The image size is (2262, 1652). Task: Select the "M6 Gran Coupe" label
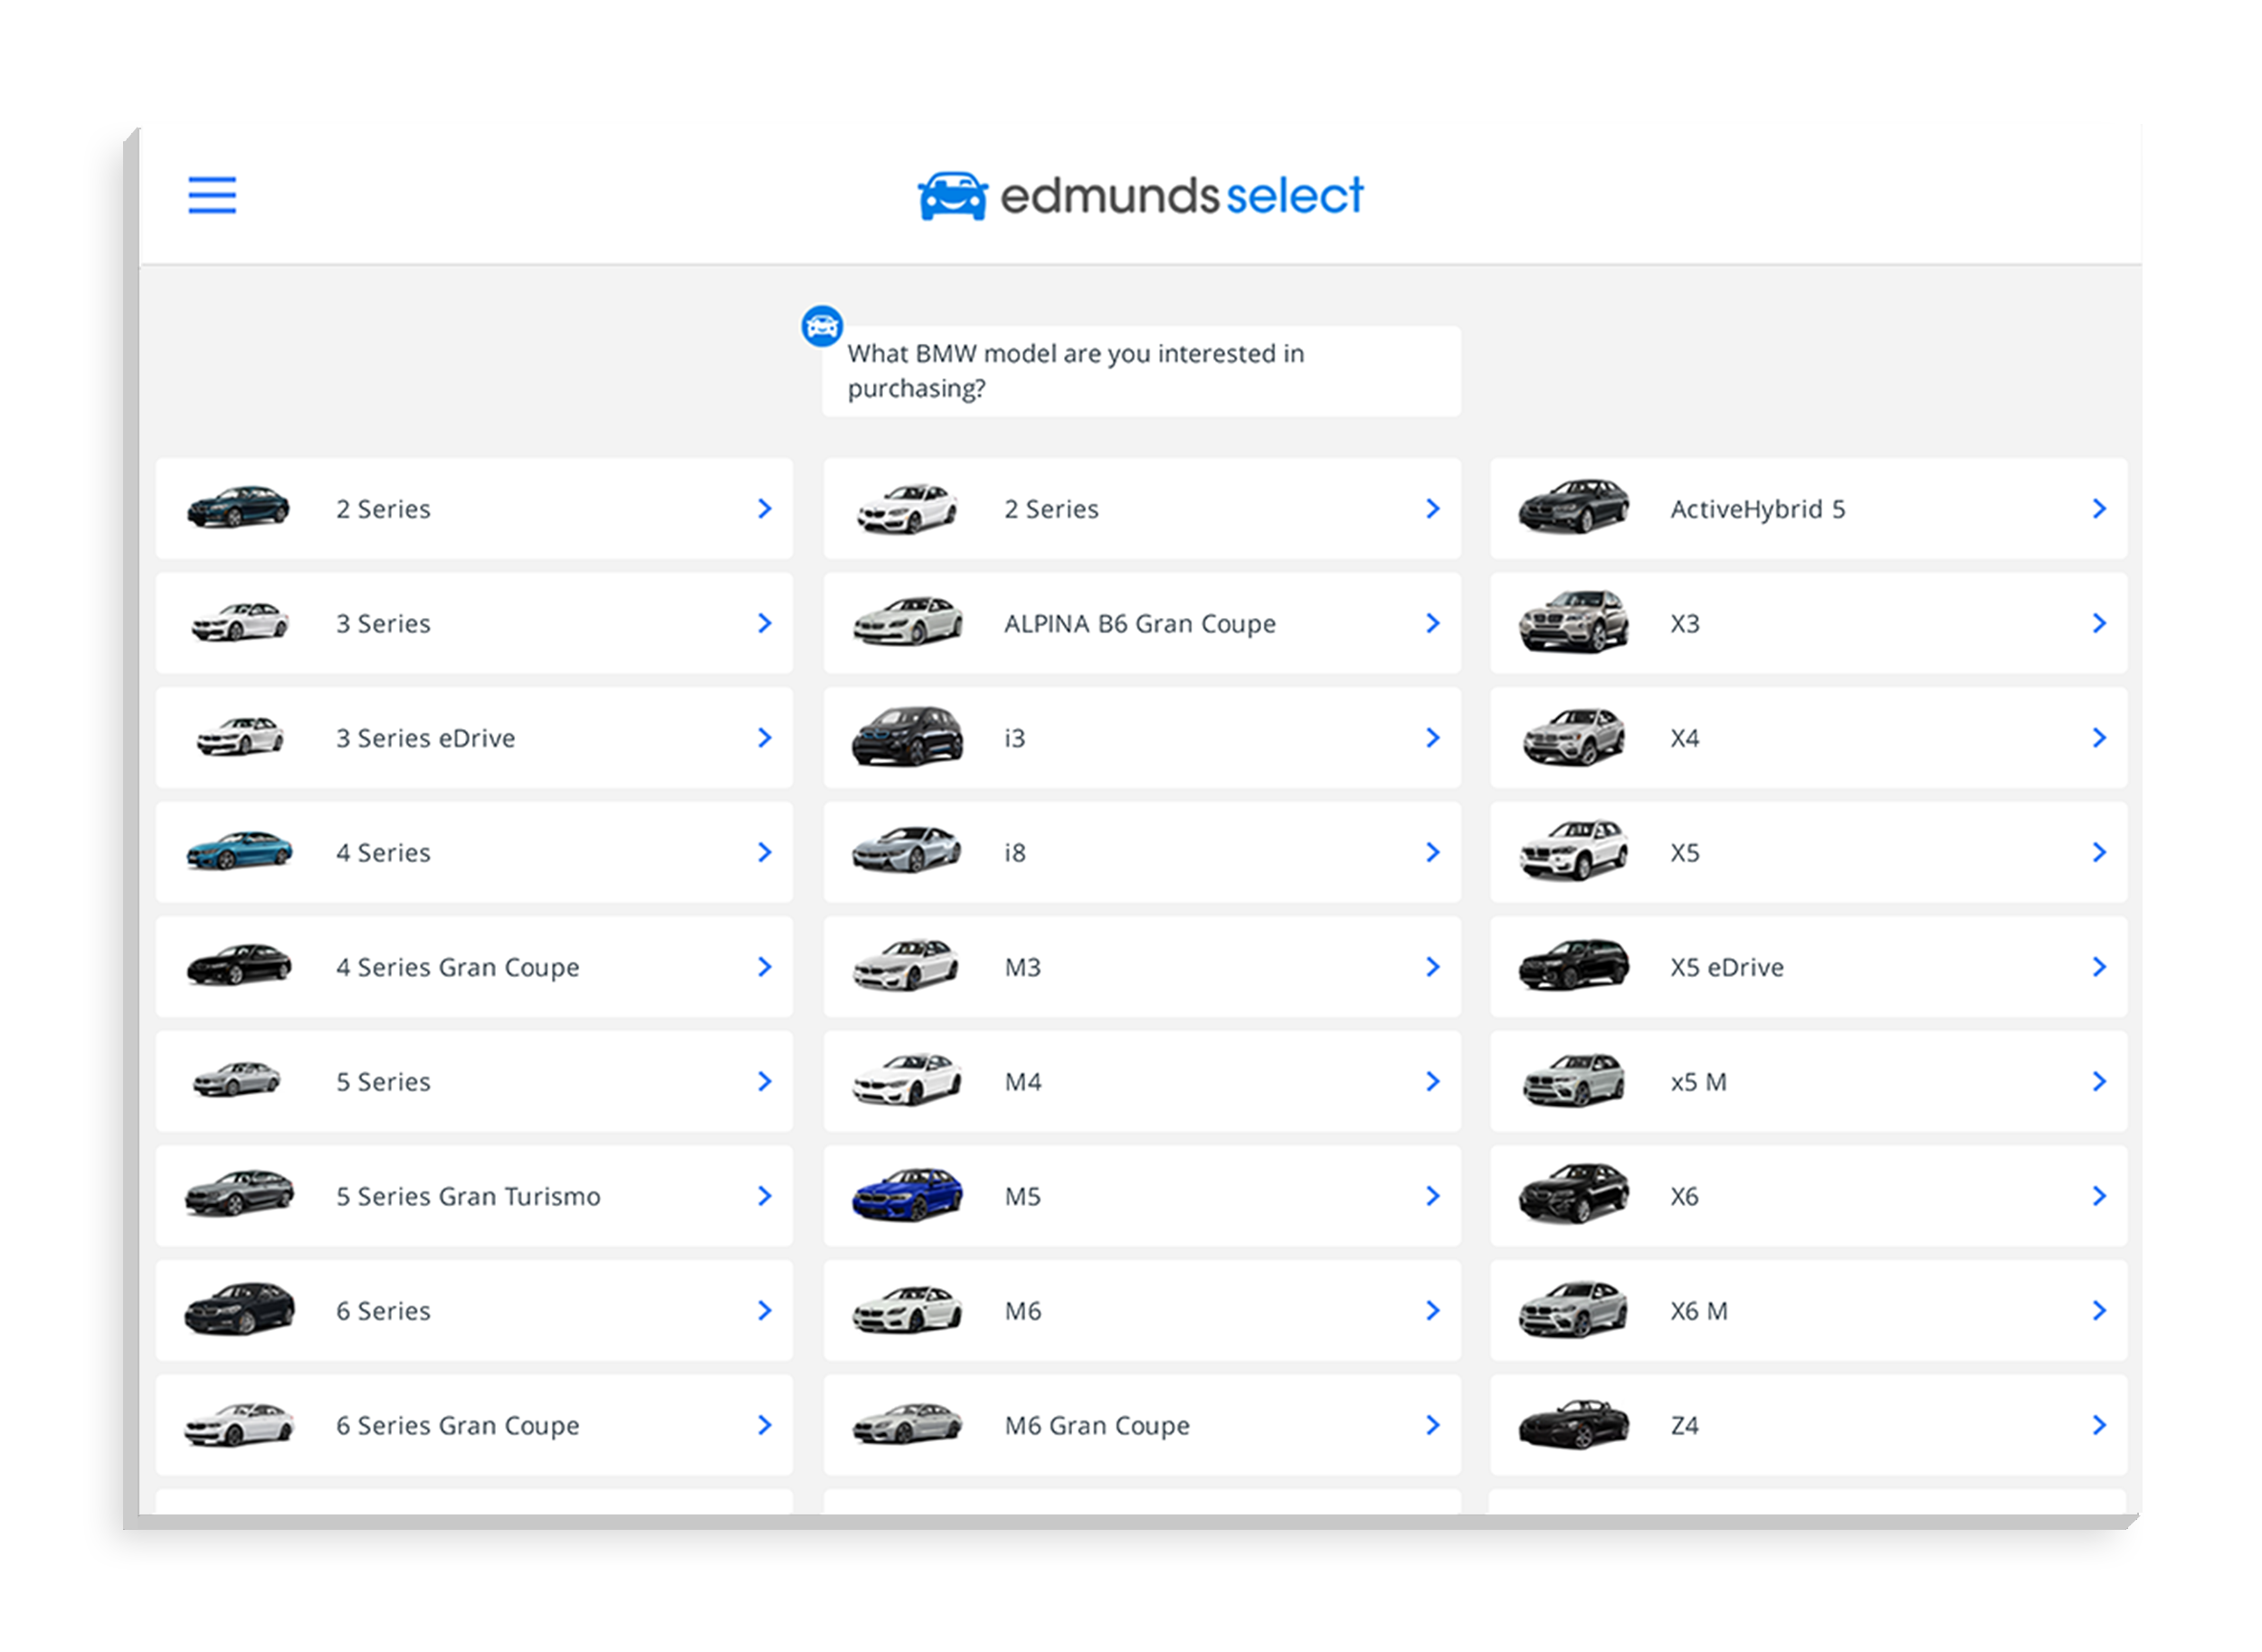coord(1097,1426)
